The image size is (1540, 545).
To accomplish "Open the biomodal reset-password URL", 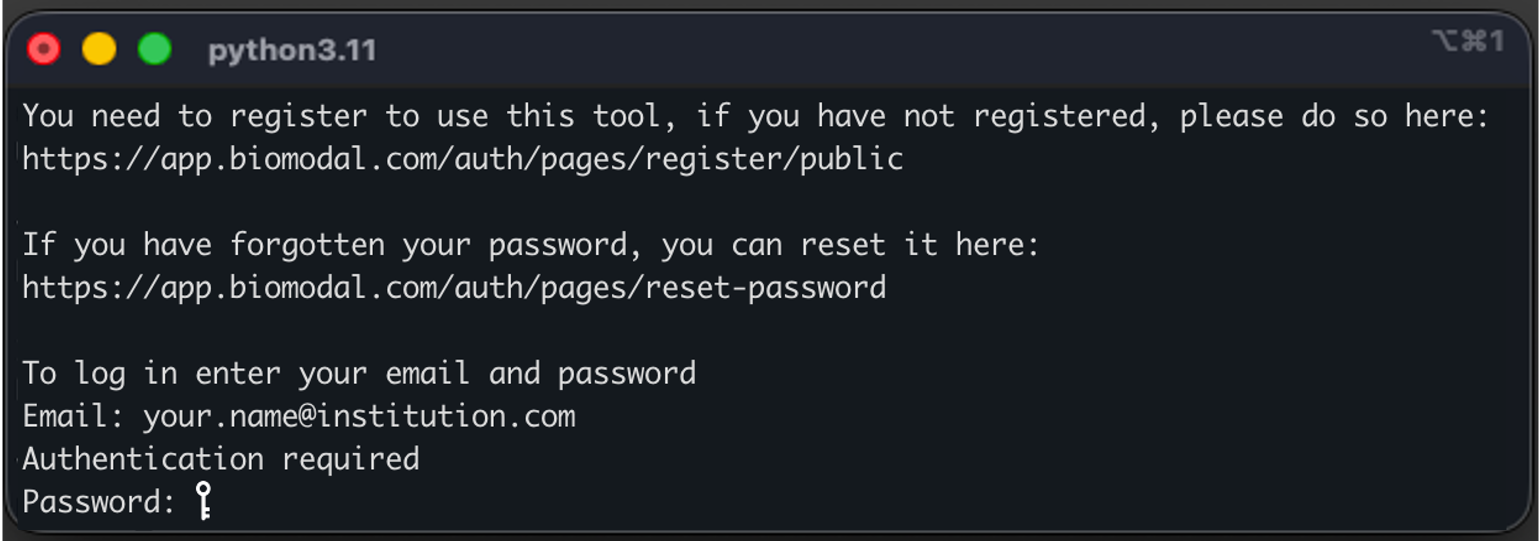I will point(454,288).
